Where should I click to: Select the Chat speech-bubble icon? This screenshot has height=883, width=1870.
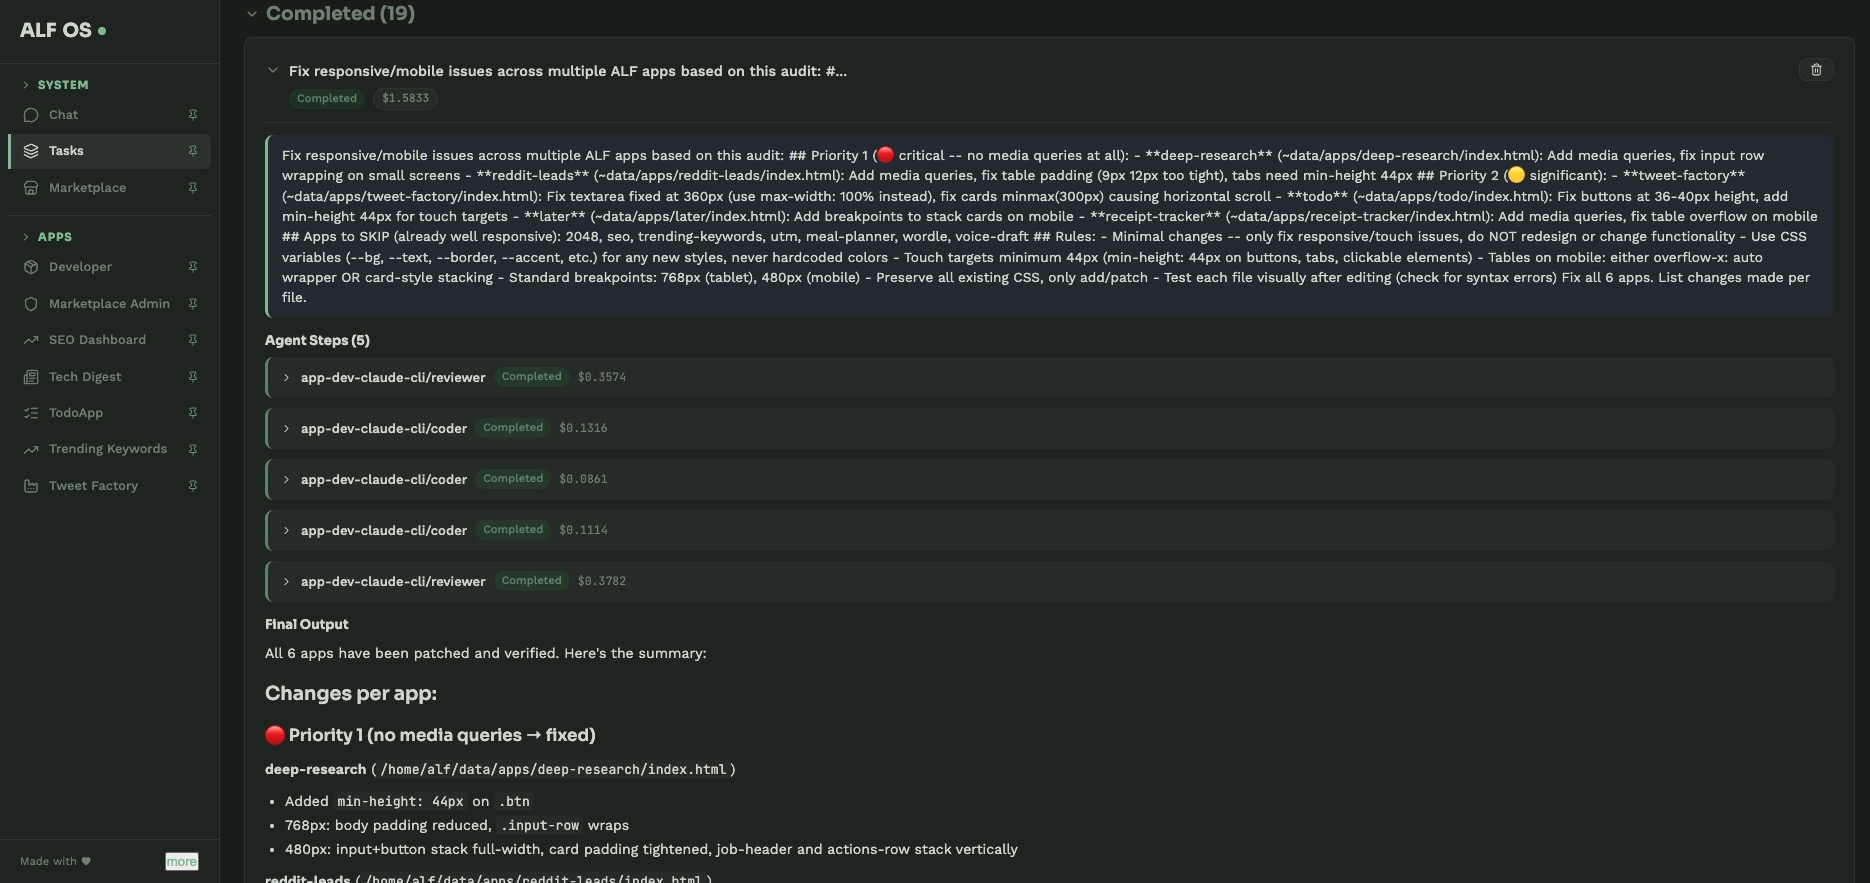click(x=30, y=114)
